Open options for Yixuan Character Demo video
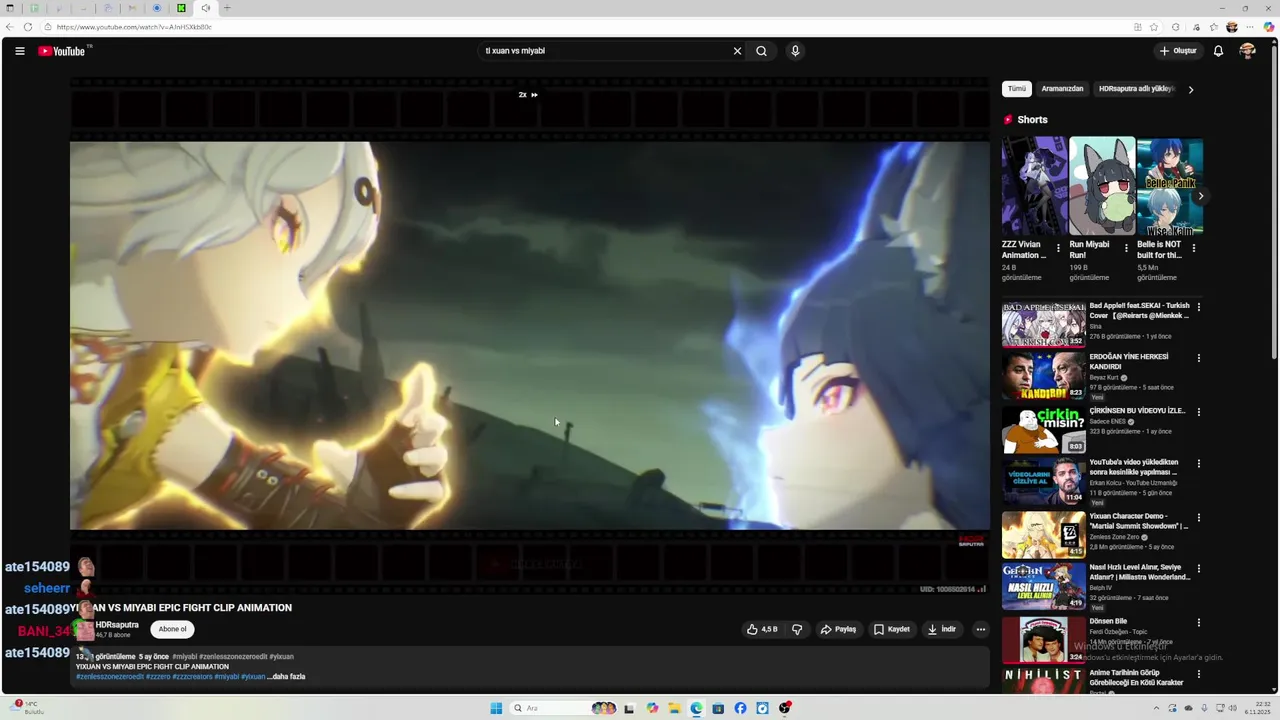The image size is (1280, 720). (1199, 517)
